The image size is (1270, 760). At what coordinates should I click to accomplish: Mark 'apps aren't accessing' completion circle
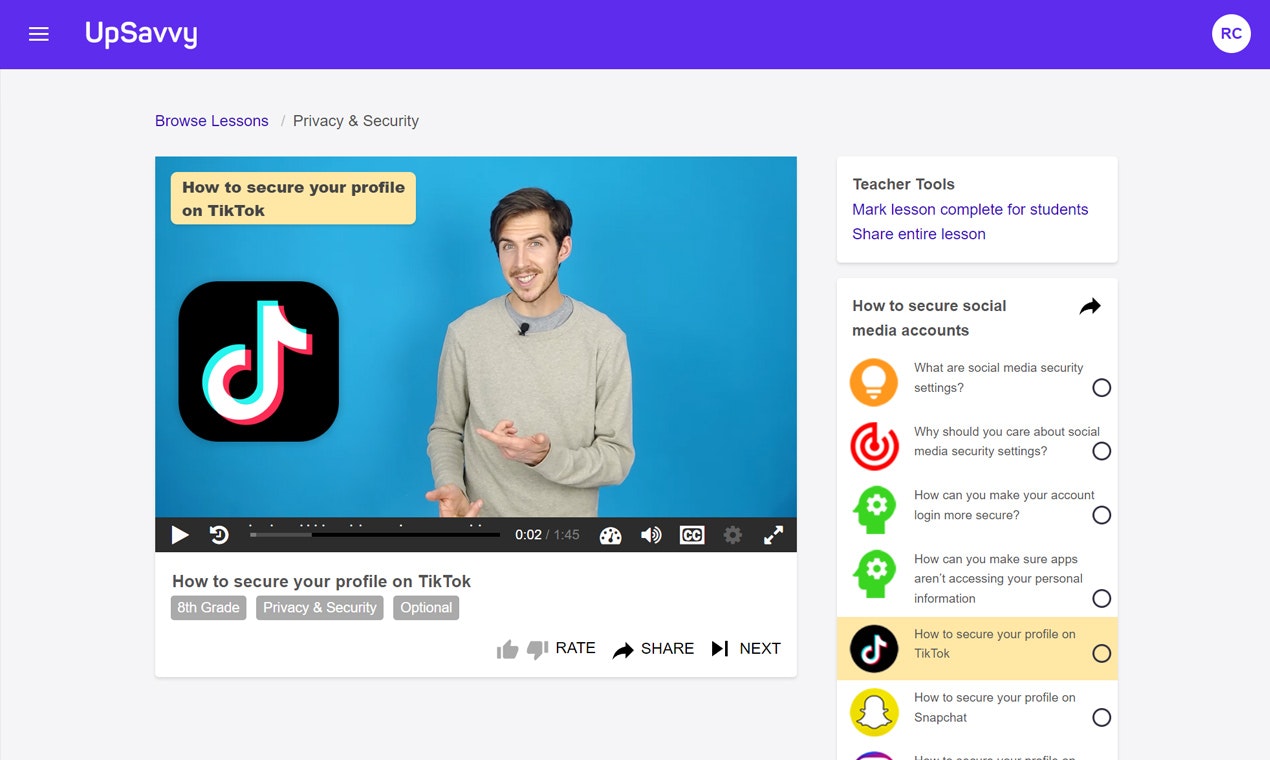click(1101, 598)
